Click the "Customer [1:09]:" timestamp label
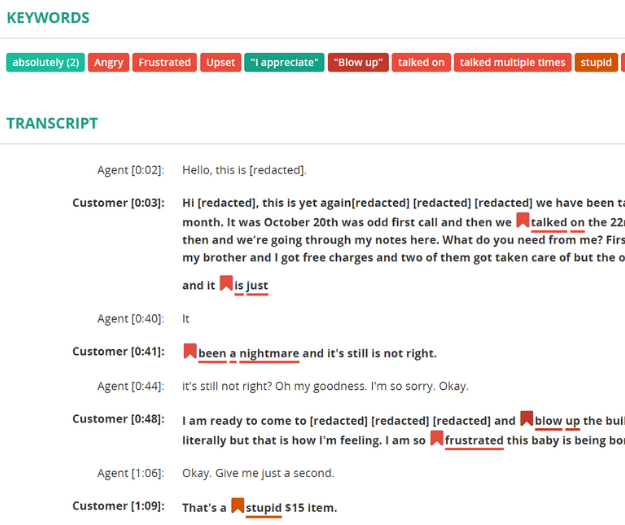Screen dimensions: 625x525 click(x=118, y=506)
